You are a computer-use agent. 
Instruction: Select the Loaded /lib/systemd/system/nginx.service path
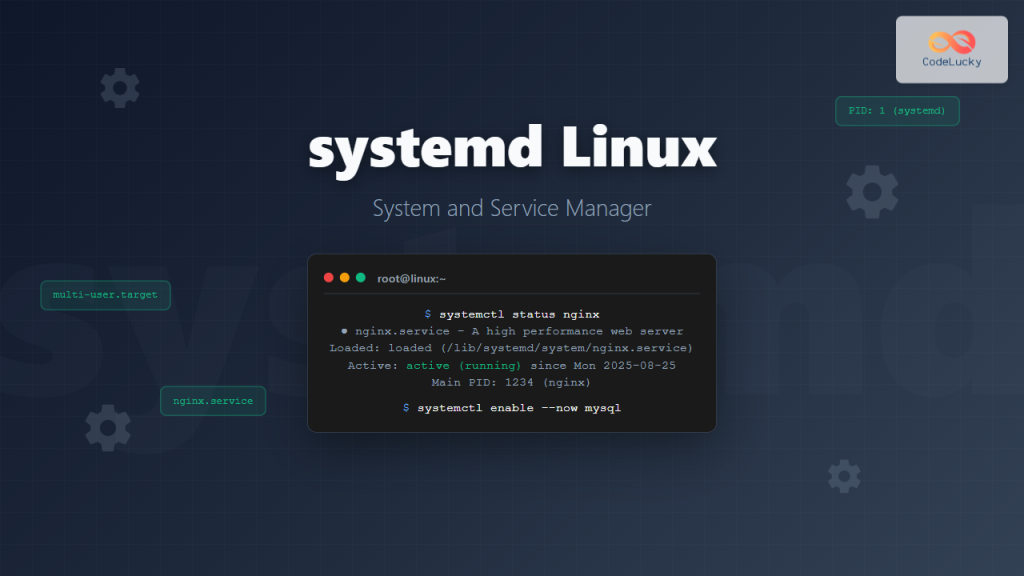tap(511, 348)
